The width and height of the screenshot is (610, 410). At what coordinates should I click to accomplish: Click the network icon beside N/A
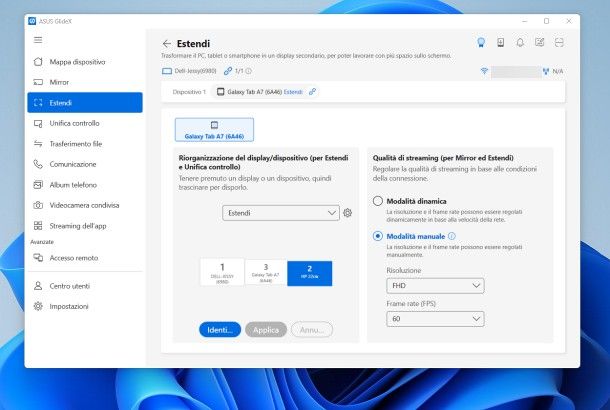coord(546,71)
